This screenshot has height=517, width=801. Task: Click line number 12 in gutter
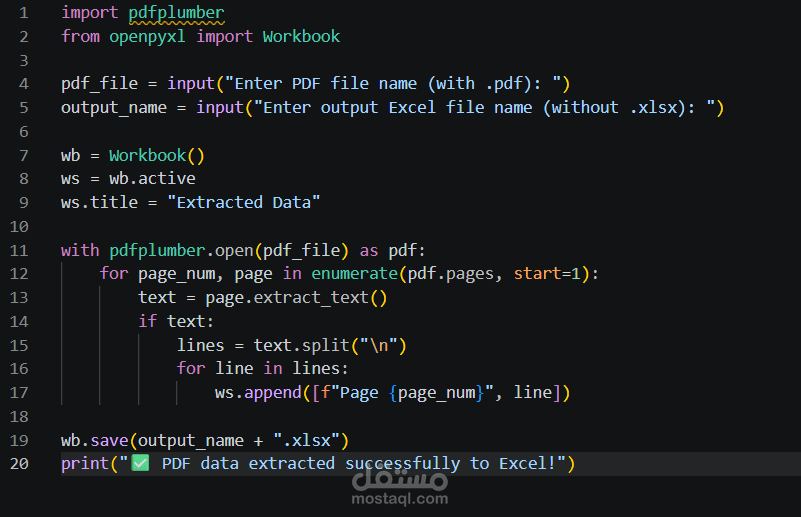point(19,274)
